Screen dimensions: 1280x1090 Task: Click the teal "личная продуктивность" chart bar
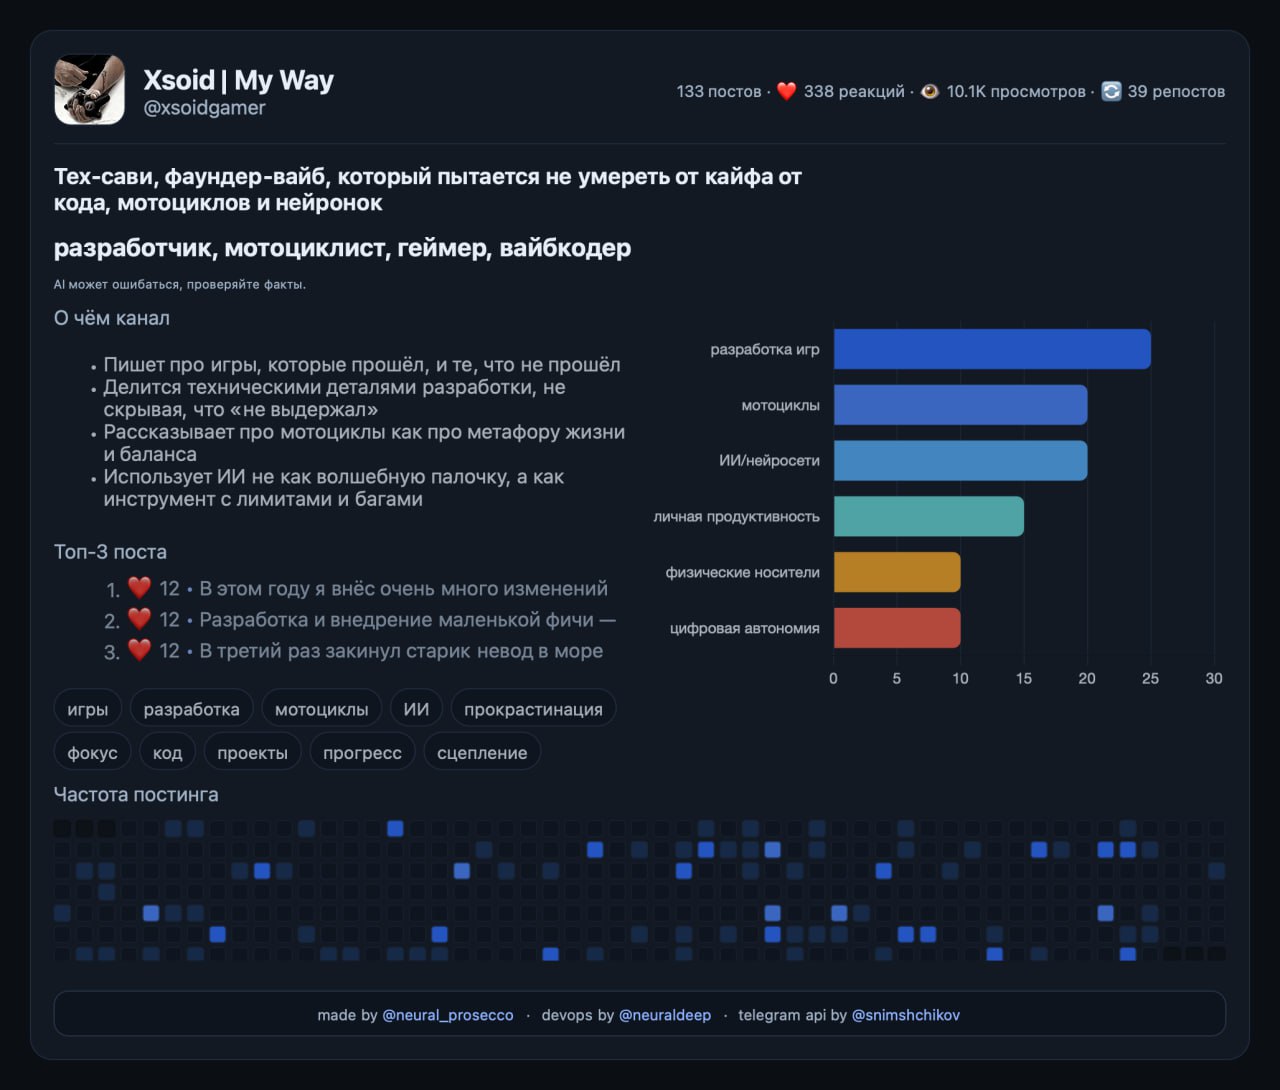pos(928,516)
